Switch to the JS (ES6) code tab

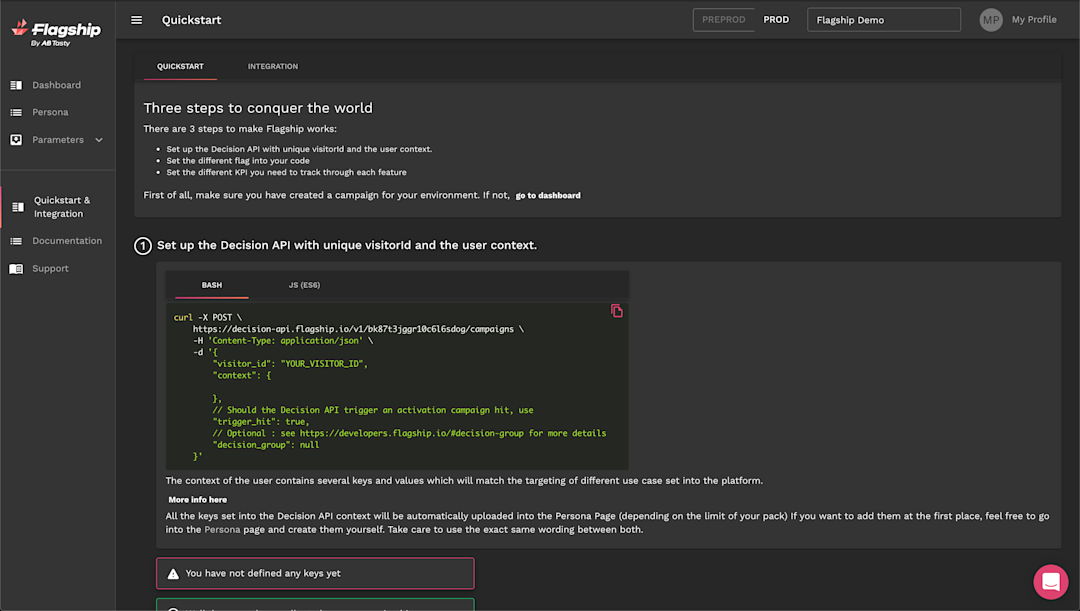tap(304, 285)
